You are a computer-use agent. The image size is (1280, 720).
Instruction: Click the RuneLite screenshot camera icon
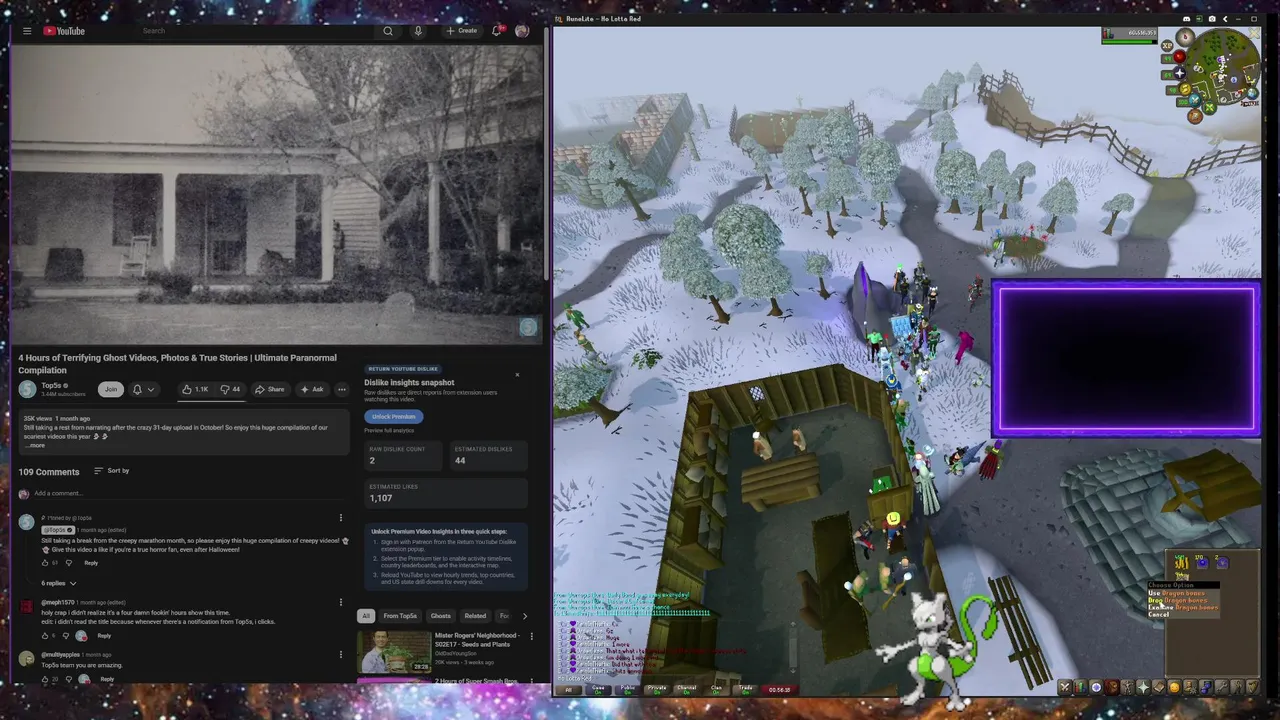(1212, 19)
